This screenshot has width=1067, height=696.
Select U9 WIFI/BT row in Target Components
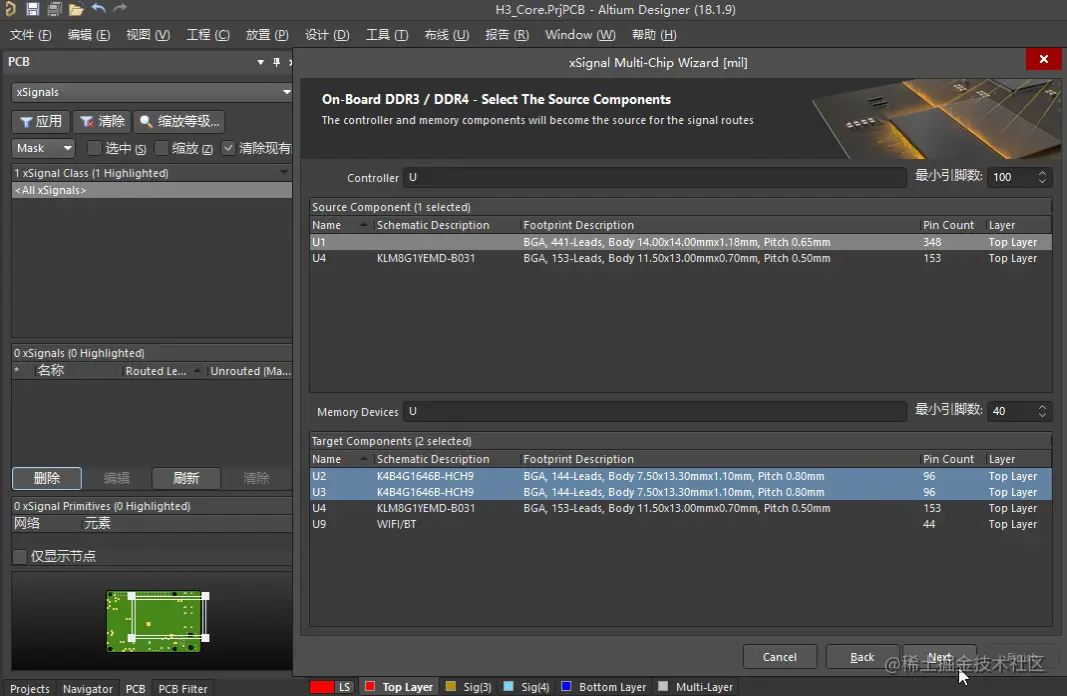pos(680,525)
